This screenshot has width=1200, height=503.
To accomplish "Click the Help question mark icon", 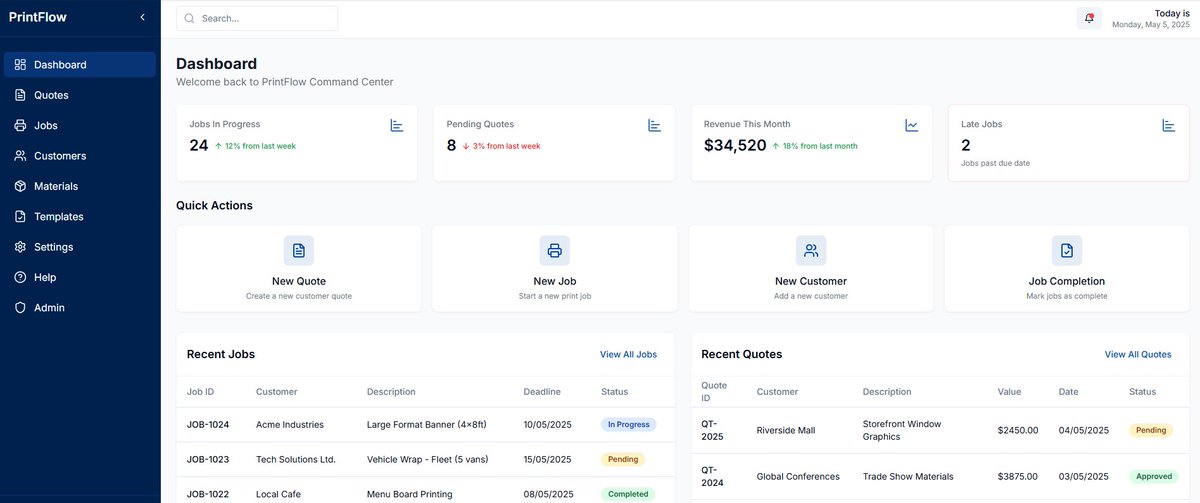I will pyautogui.click(x=20, y=277).
